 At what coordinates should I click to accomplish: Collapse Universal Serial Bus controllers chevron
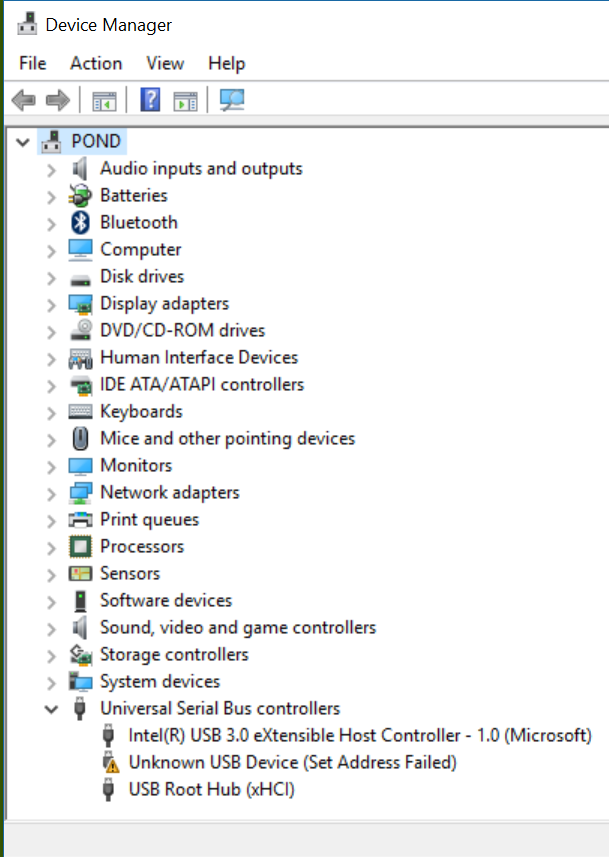point(51,709)
